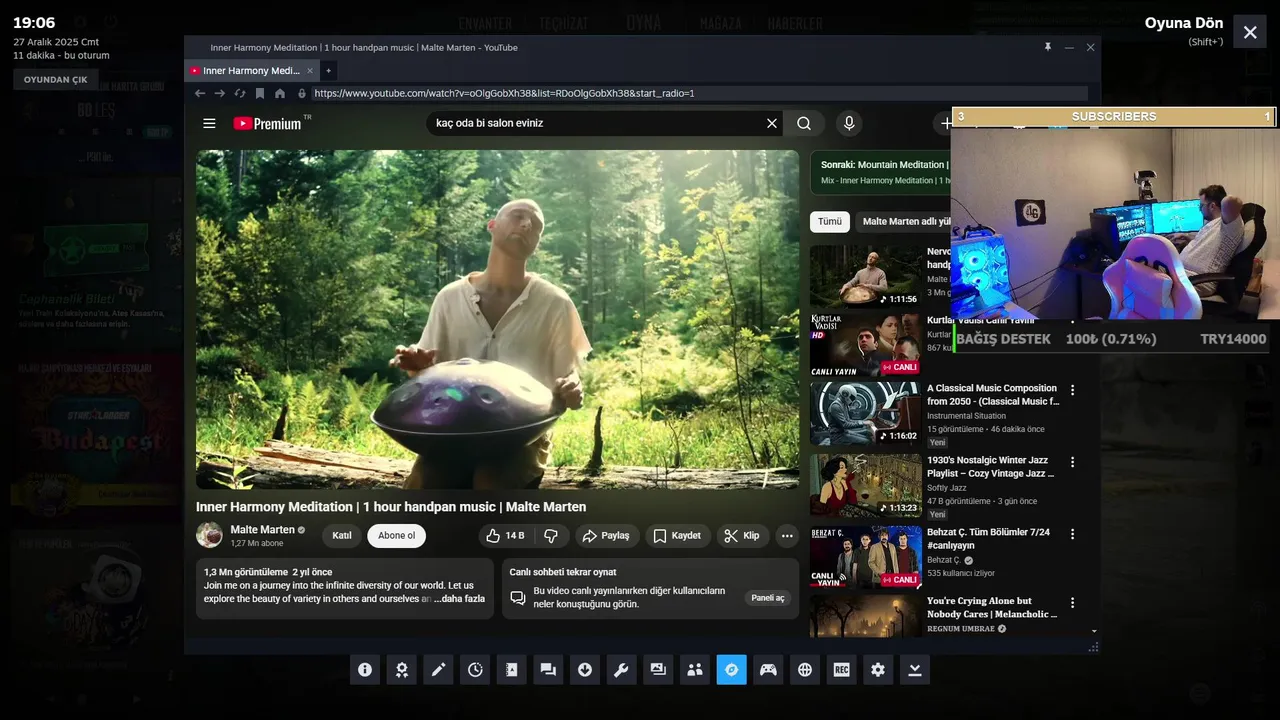Open the achievements icon in overlay toolbar
The image size is (1280, 720).
(401, 670)
